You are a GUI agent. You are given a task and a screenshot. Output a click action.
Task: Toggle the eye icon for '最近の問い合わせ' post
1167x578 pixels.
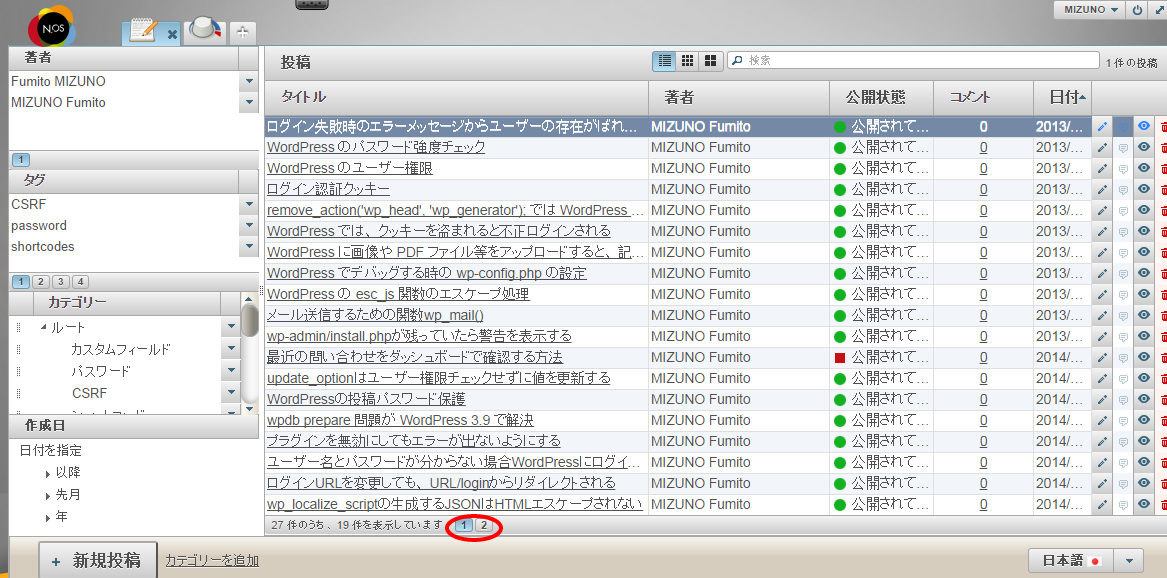[x=1144, y=357]
